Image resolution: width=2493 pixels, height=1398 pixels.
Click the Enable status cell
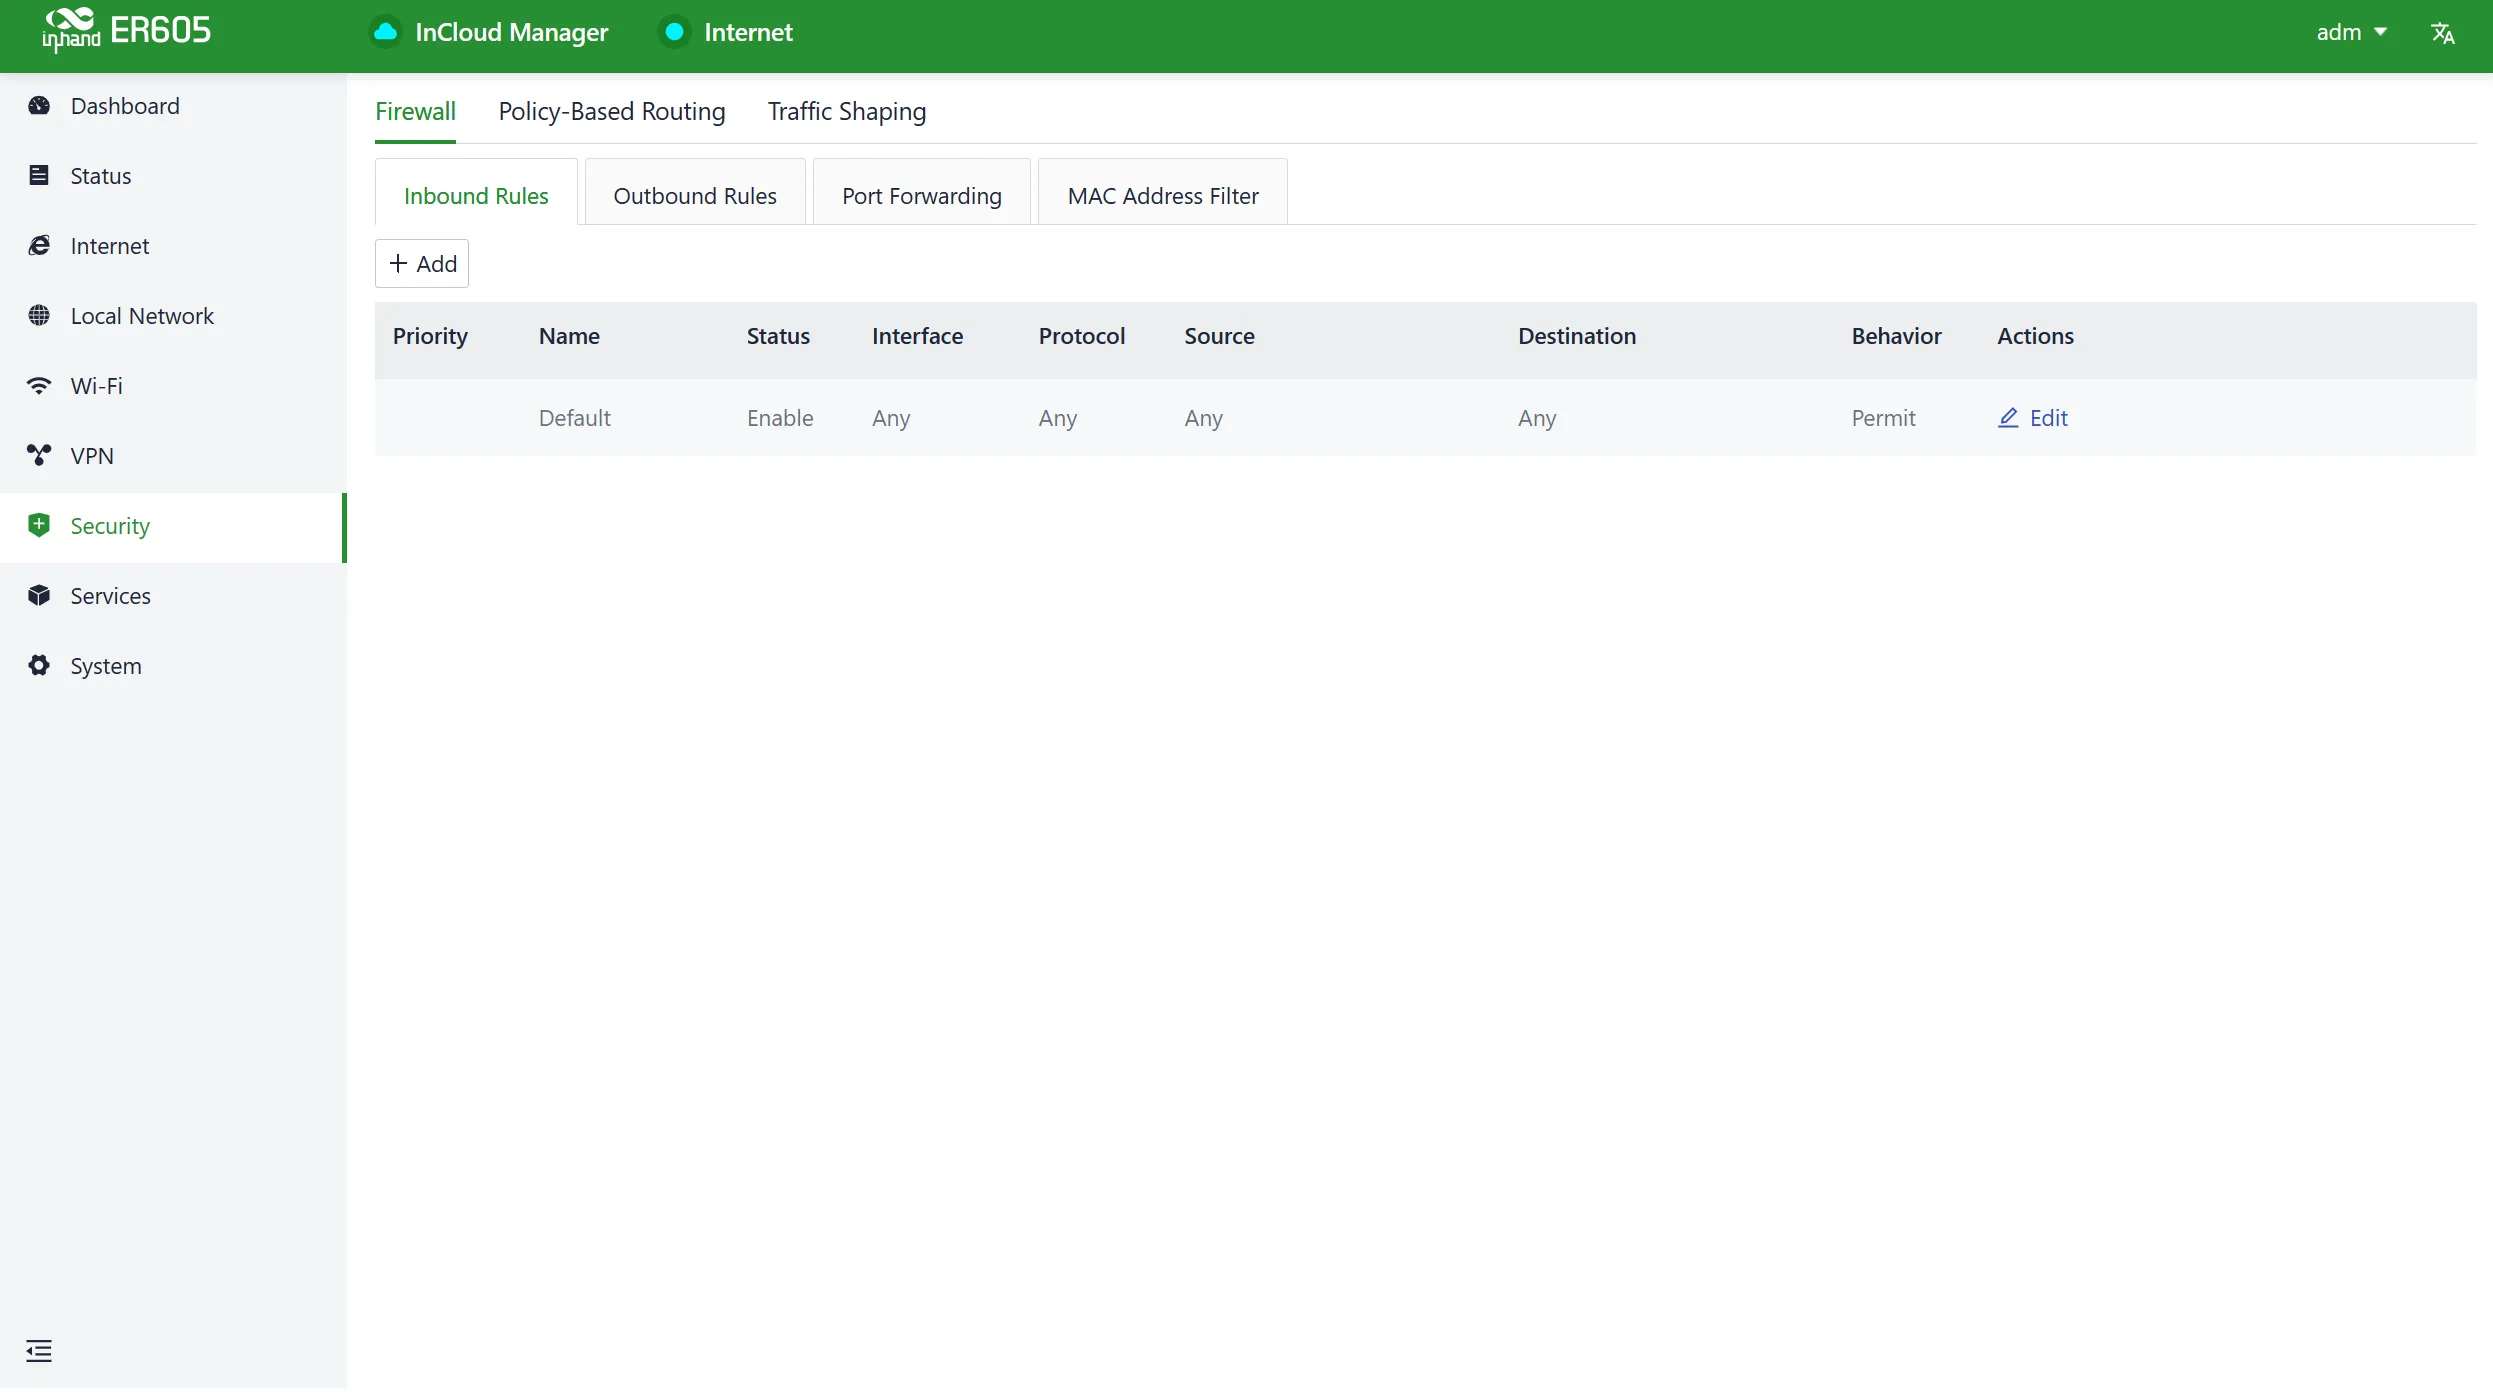pos(780,418)
